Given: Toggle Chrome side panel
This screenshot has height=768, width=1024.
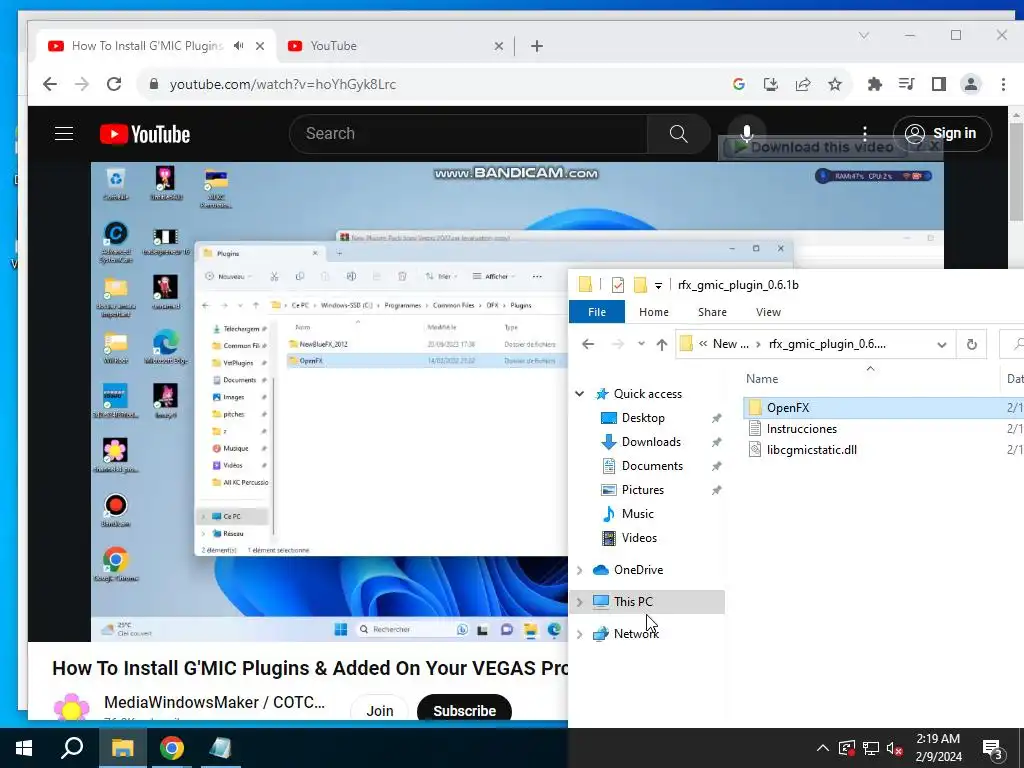Looking at the screenshot, I should coord(939,84).
